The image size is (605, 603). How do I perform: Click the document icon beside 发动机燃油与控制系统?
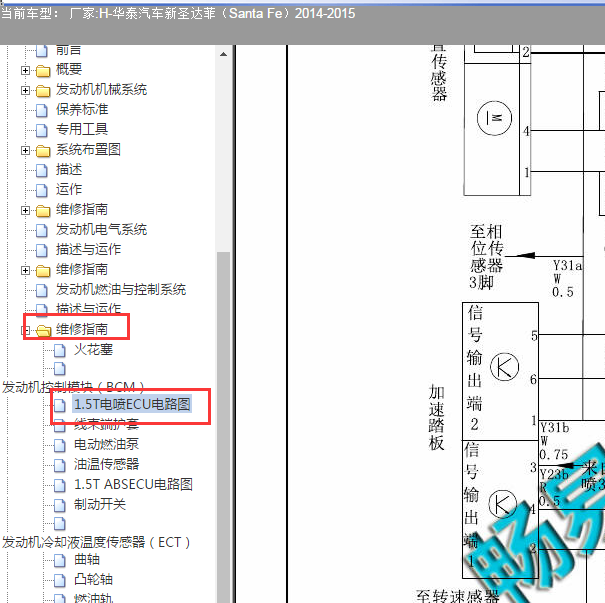[x=42, y=290]
